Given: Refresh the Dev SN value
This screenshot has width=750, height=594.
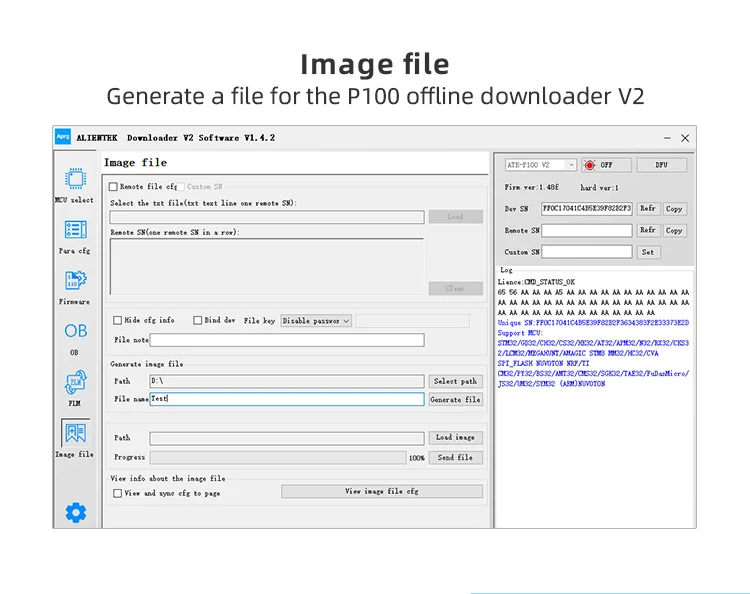Looking at the screenshot, I should (x=648, y=209).
